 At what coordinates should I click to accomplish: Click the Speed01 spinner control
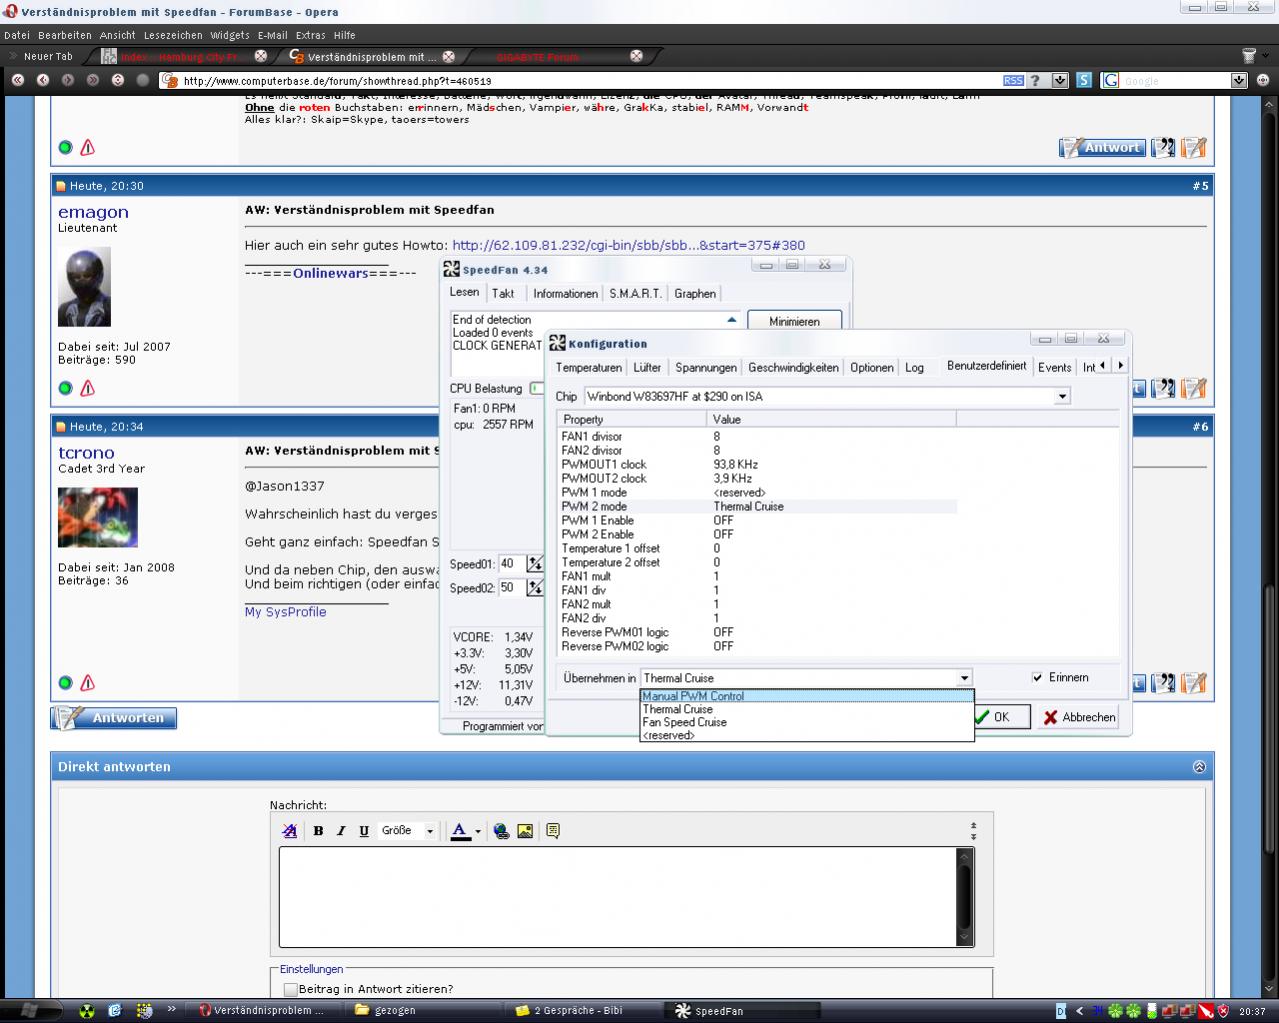(x=534, y=564)
